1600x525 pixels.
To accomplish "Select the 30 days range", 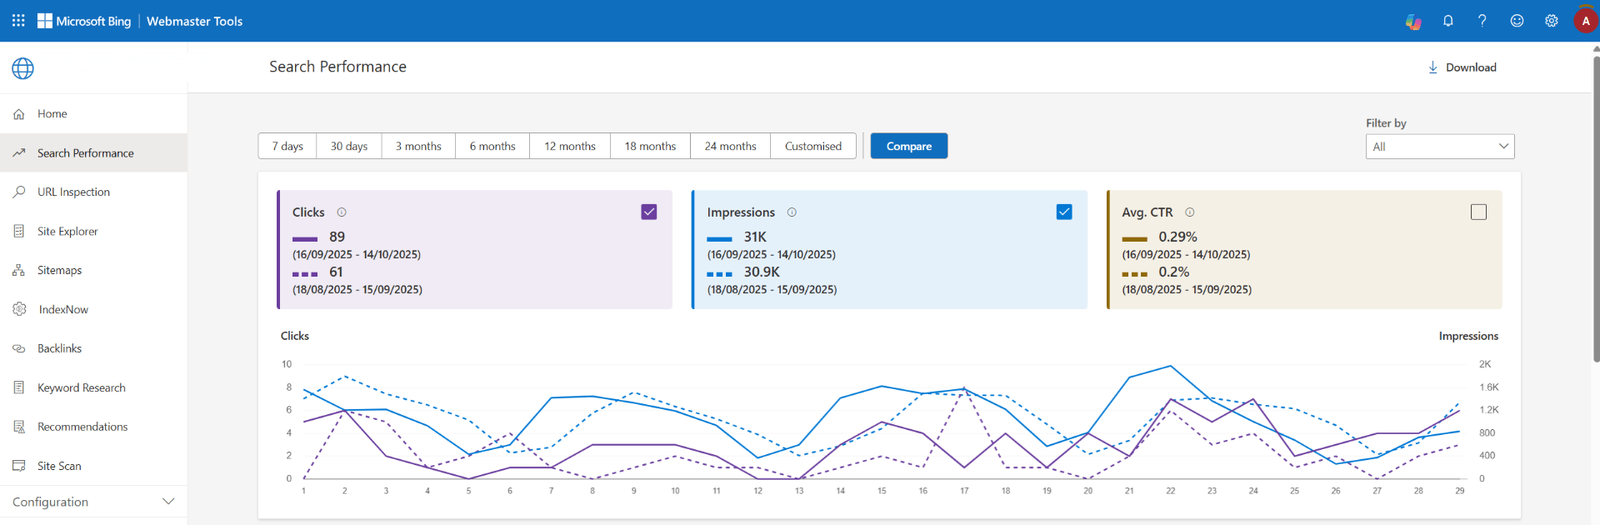I will (349, 146).
